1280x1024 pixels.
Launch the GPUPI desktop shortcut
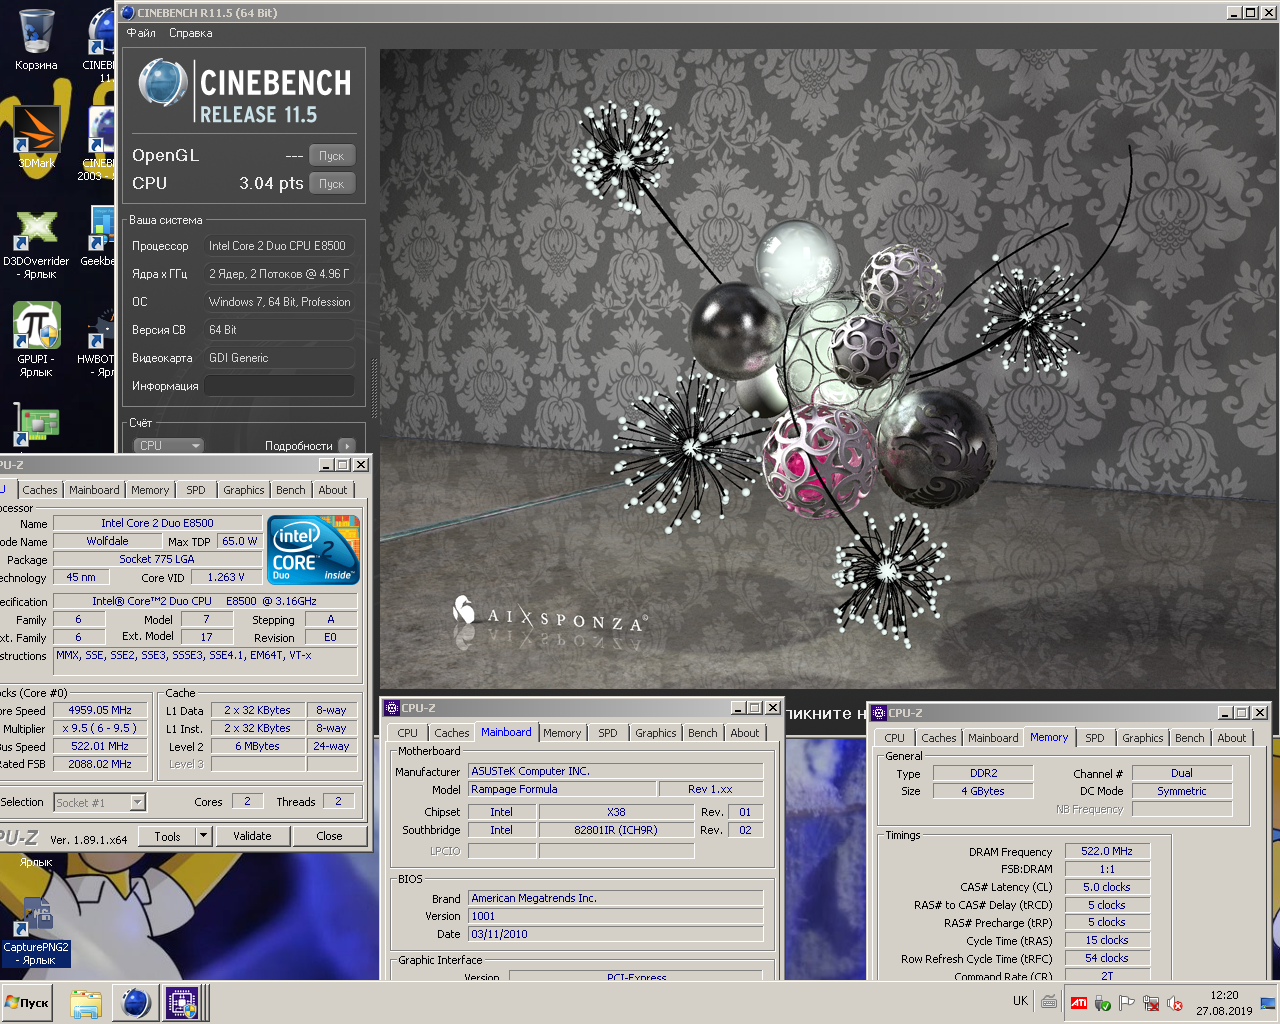tap(36, 338)
